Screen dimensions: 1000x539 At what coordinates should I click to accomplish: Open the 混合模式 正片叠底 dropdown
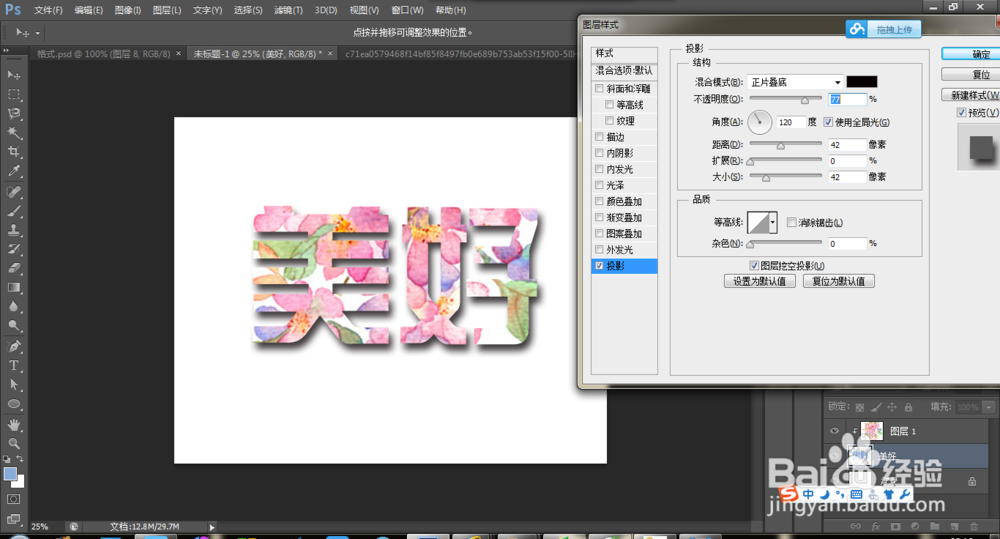[x=795, y=82]
